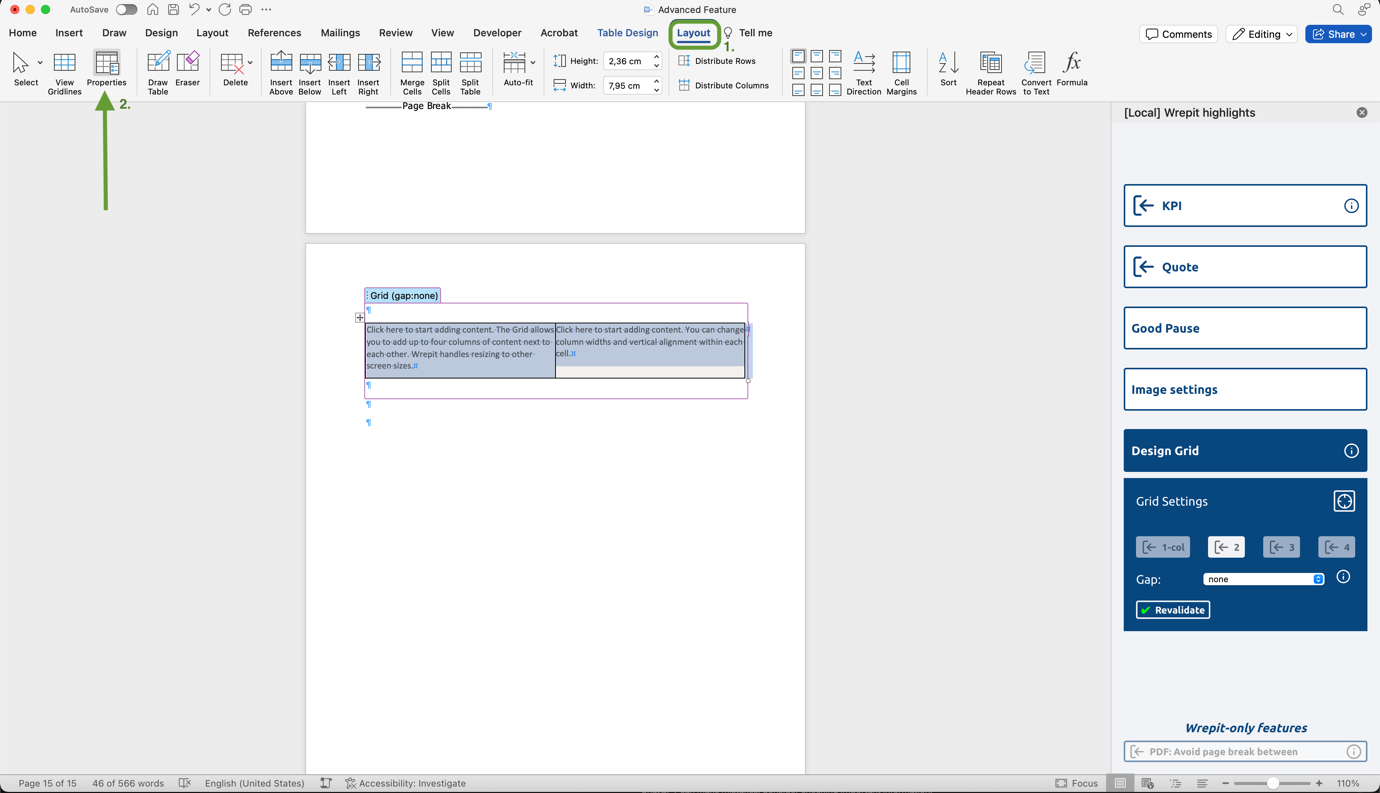Image resolution: width=1380 pixels, height=793 pixels.
Task: Expand the Delete dropdown in the ribbon
Action: pos(250,63)
